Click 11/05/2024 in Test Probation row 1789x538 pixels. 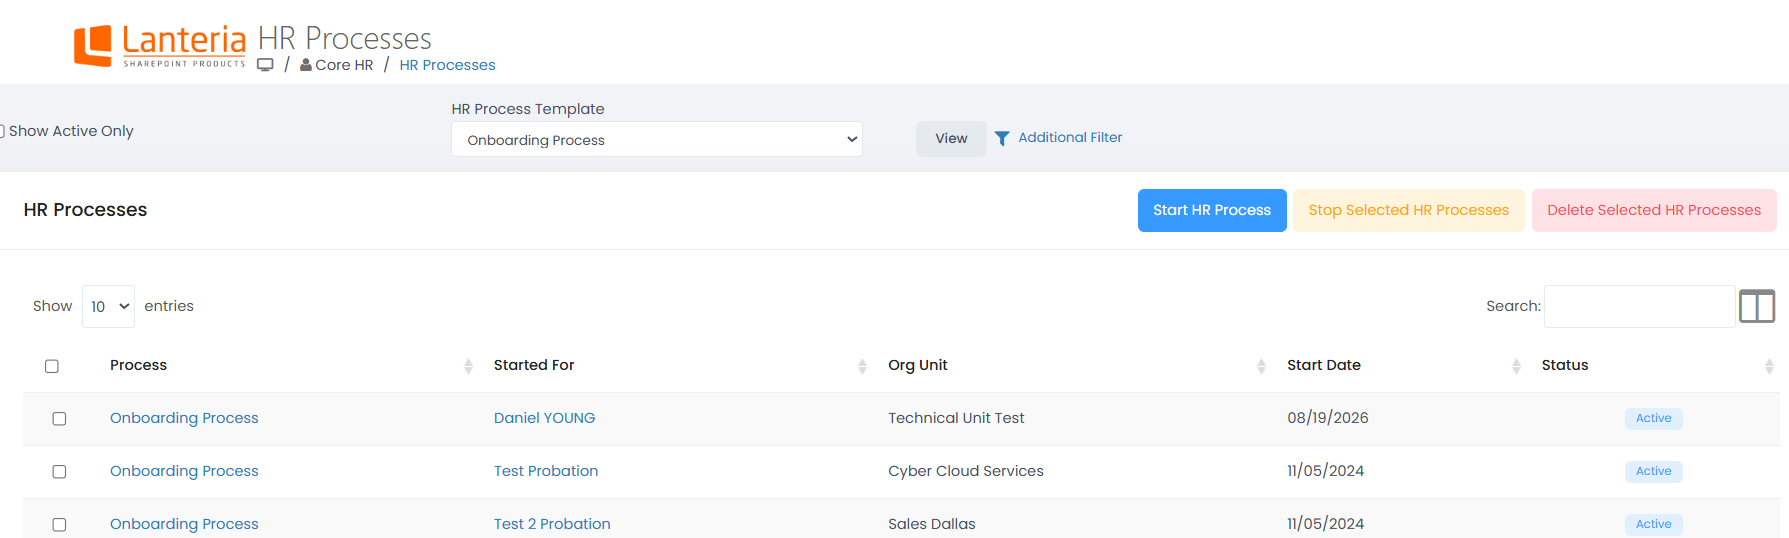(1326, 471)
